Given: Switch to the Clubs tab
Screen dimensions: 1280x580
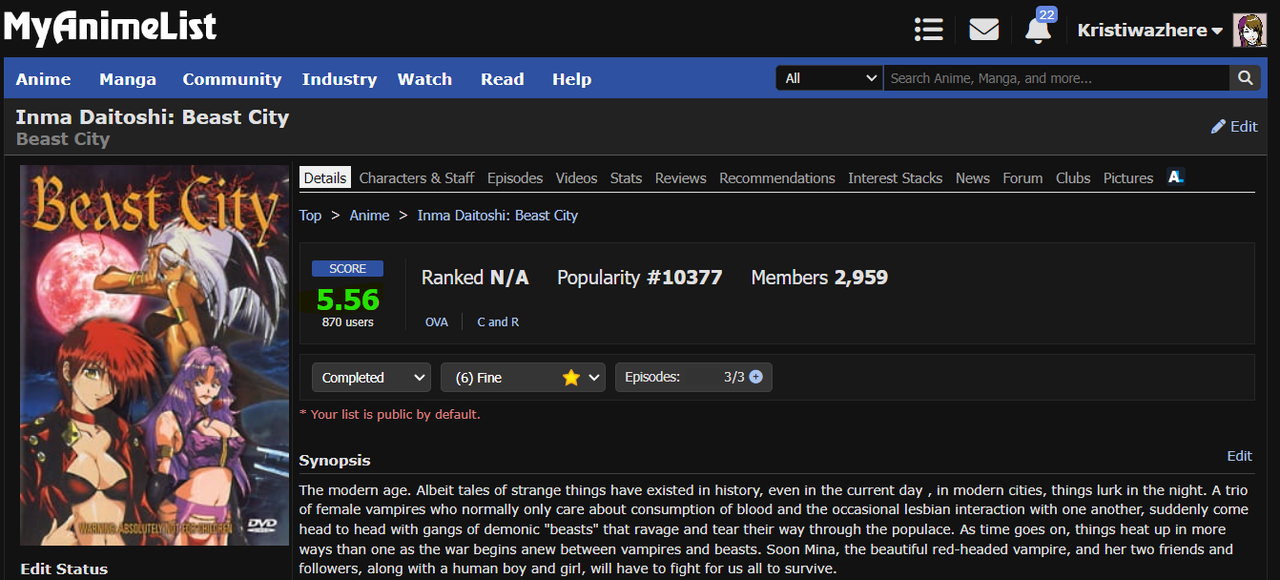Looking at the screenshot, I should click(x=1073, y=178).
